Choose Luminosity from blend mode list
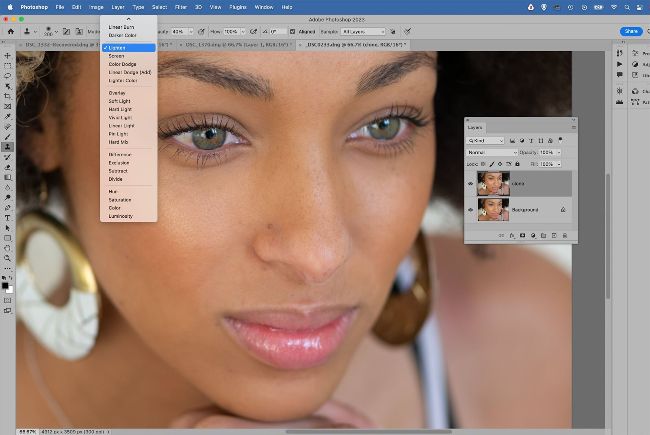Image resolution: width=650 pixels, height=435 pixels. pos(120,216)
